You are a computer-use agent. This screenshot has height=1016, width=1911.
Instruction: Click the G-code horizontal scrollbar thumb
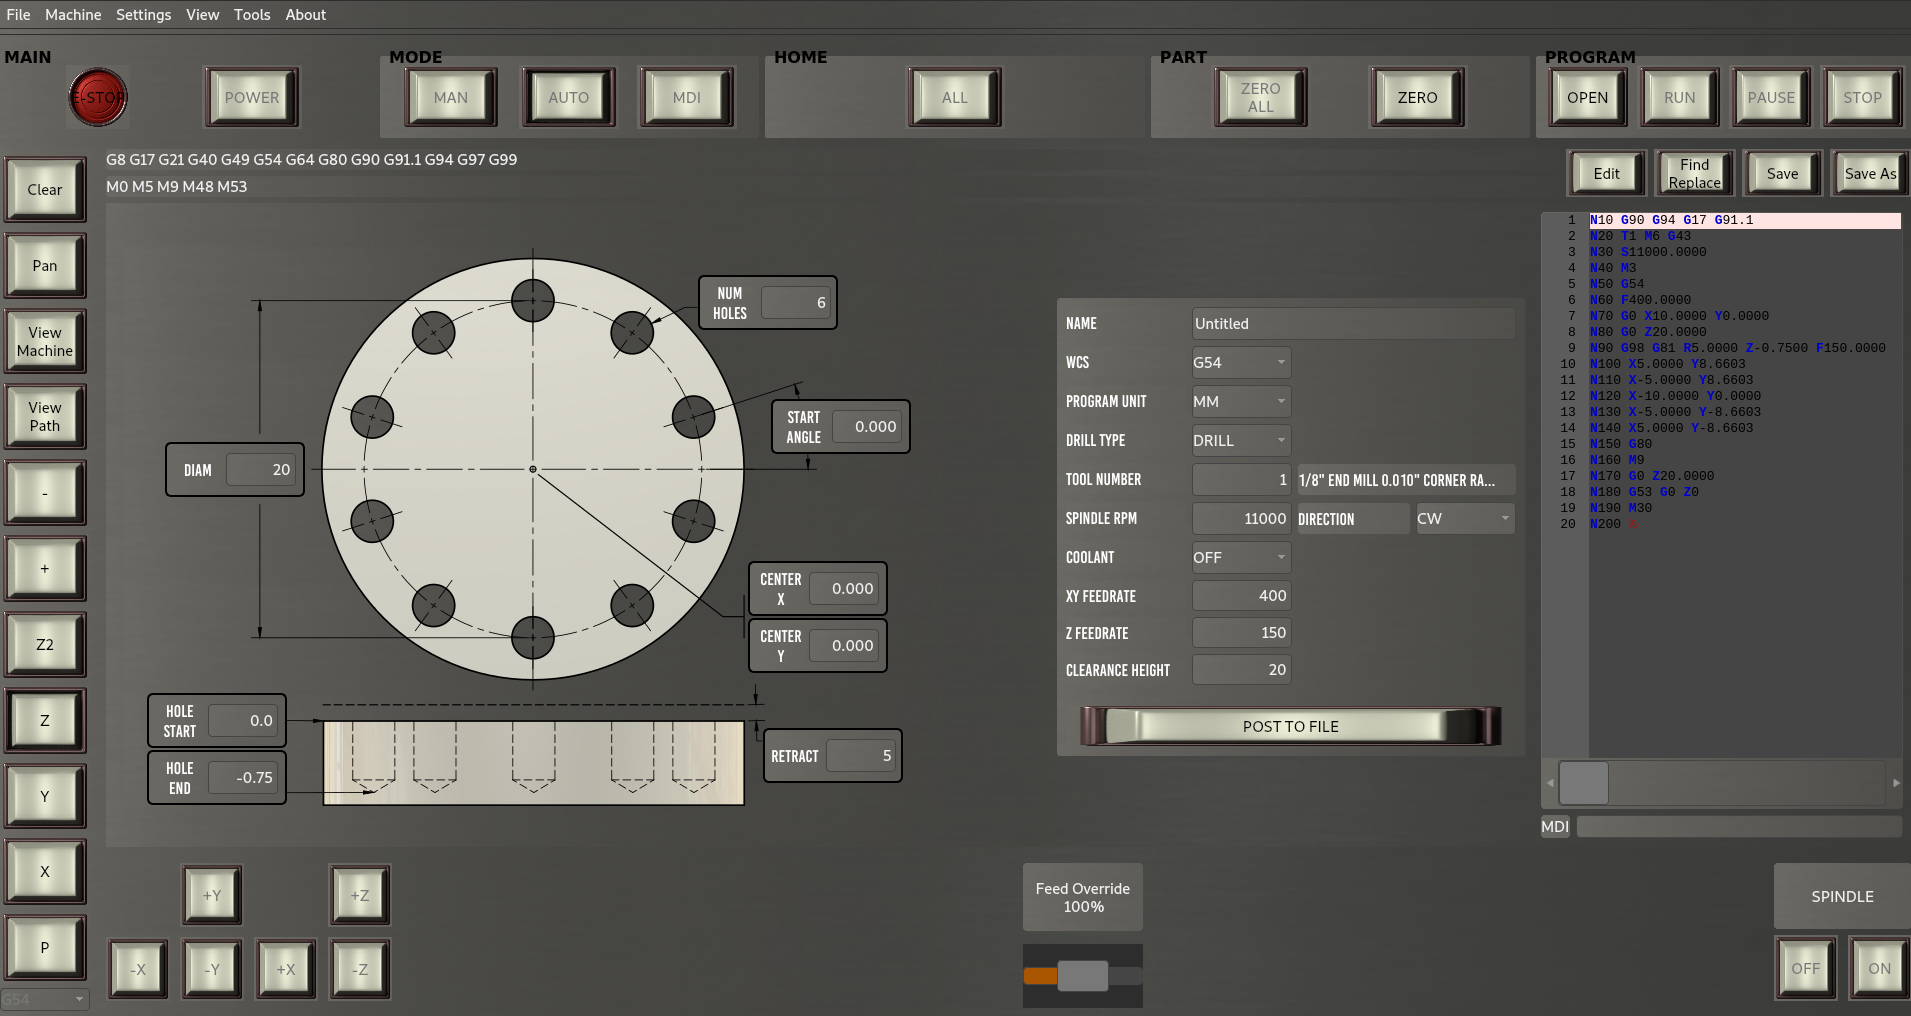point(1584,783)
